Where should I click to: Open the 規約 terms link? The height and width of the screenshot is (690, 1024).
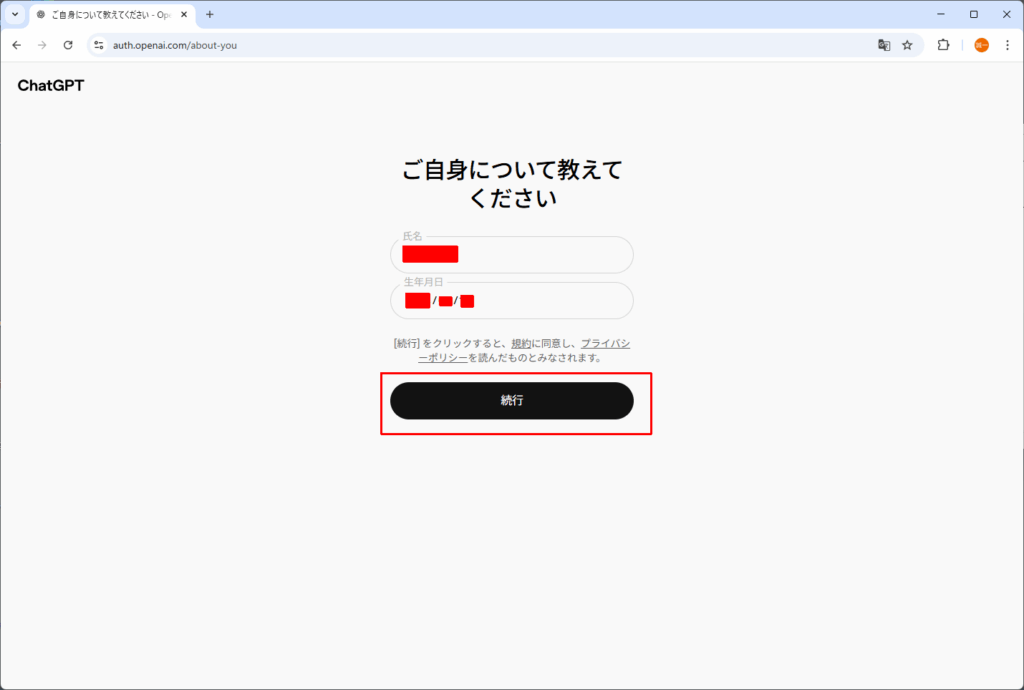click(521, 344)
